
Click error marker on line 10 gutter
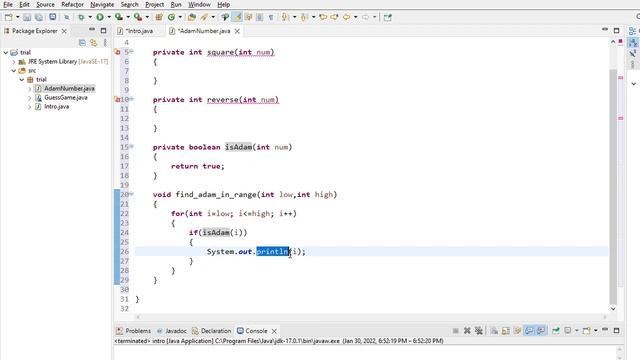(118, 100)
